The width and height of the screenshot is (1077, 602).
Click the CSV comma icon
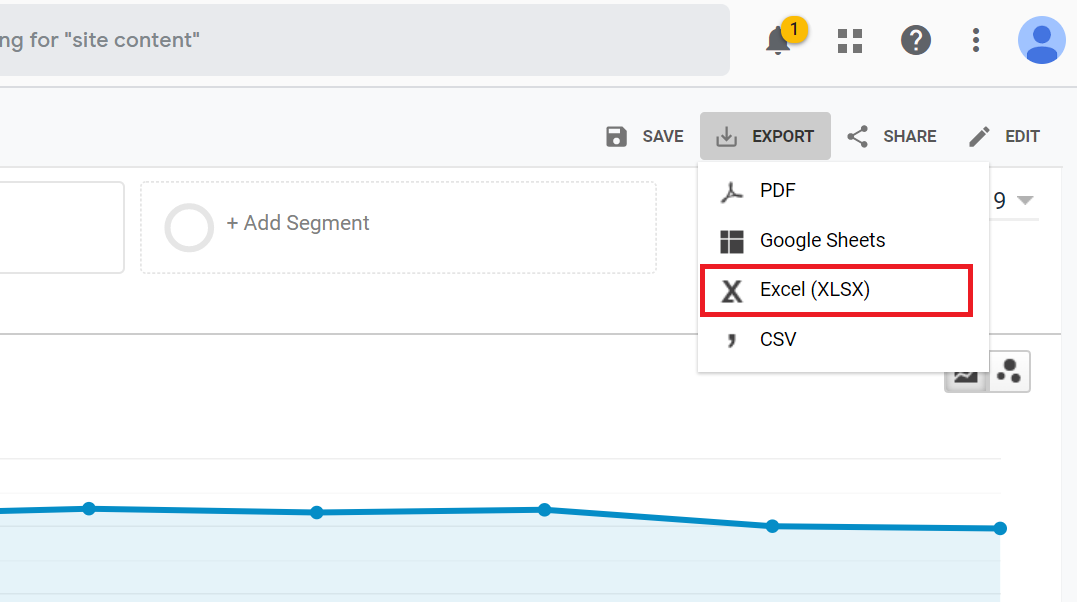coord(732,339)
